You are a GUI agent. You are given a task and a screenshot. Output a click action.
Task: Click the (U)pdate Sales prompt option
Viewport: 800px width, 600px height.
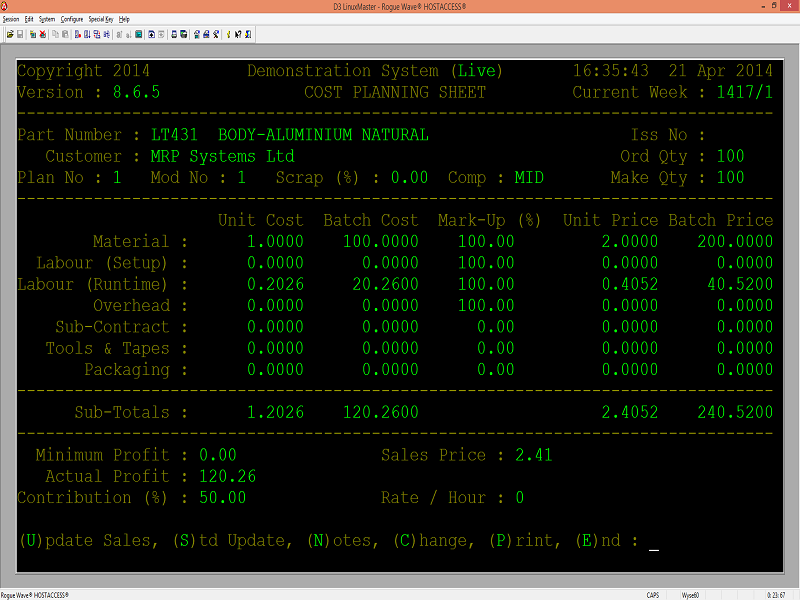click(x=88, y=541)
